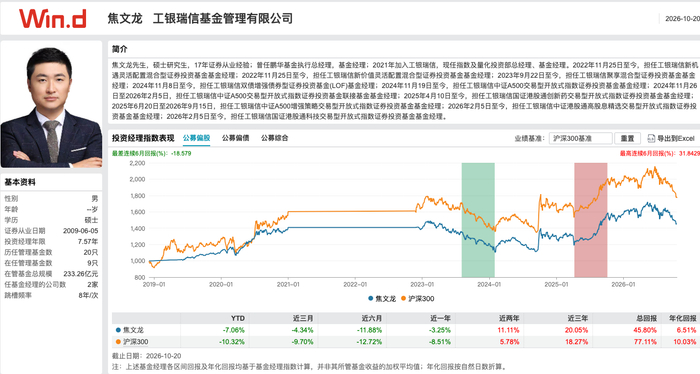
Task: Click the 基本资料 section heading
Action: [x=20, y=182]
